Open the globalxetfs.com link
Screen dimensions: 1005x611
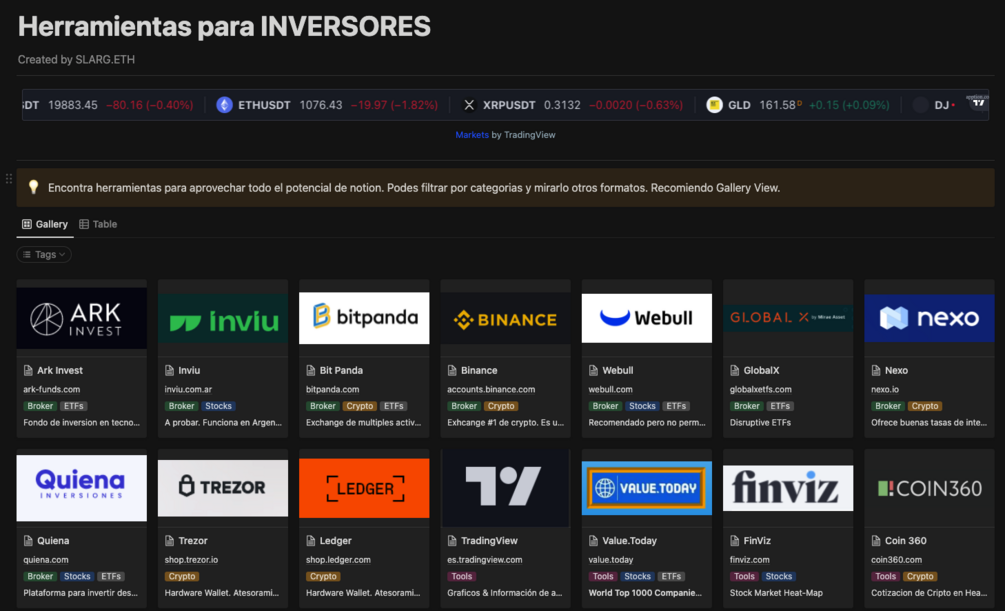coord(761,389)
